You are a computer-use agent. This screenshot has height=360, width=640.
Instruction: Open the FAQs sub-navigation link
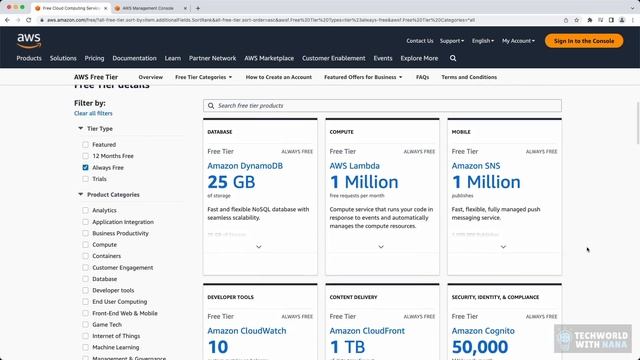pos(422,77)
